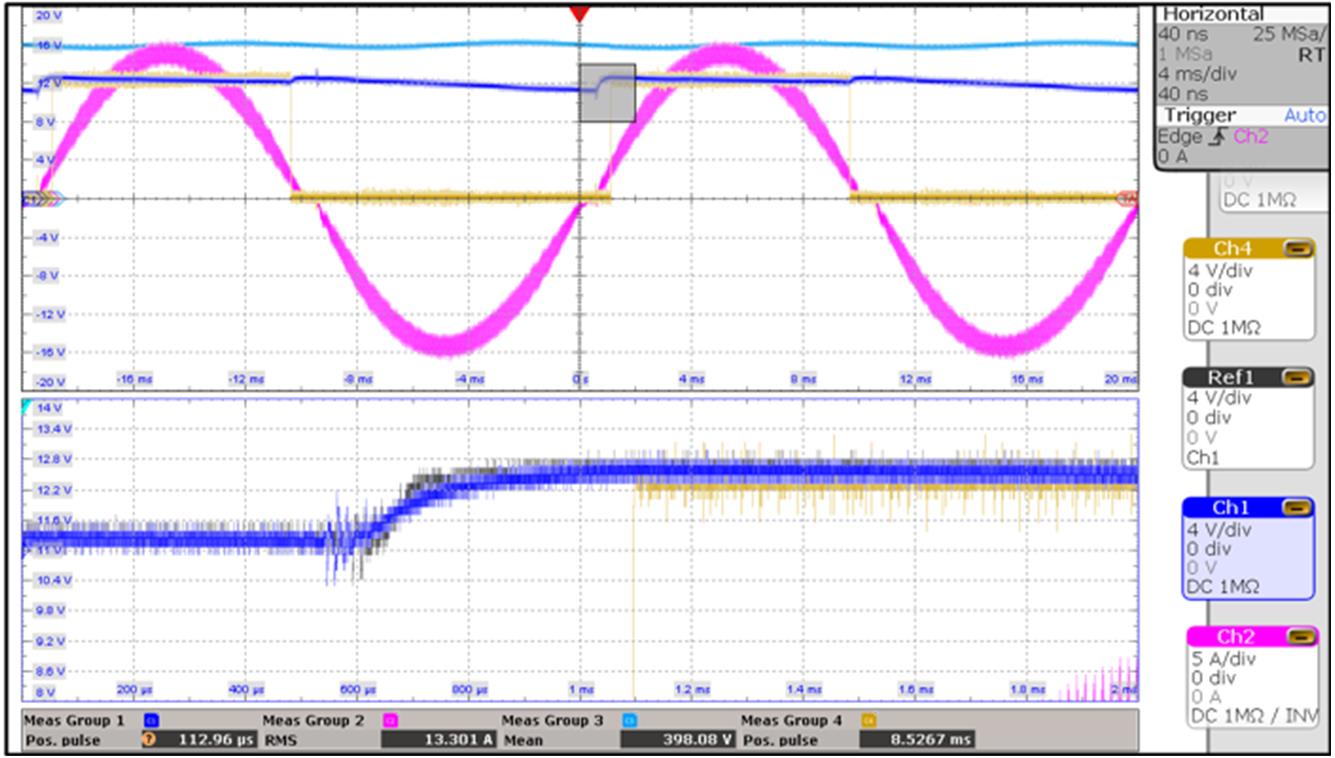Select the Ref1 title bar
The height and width of the screenshot is (758, 1335).
(1247, 377)
